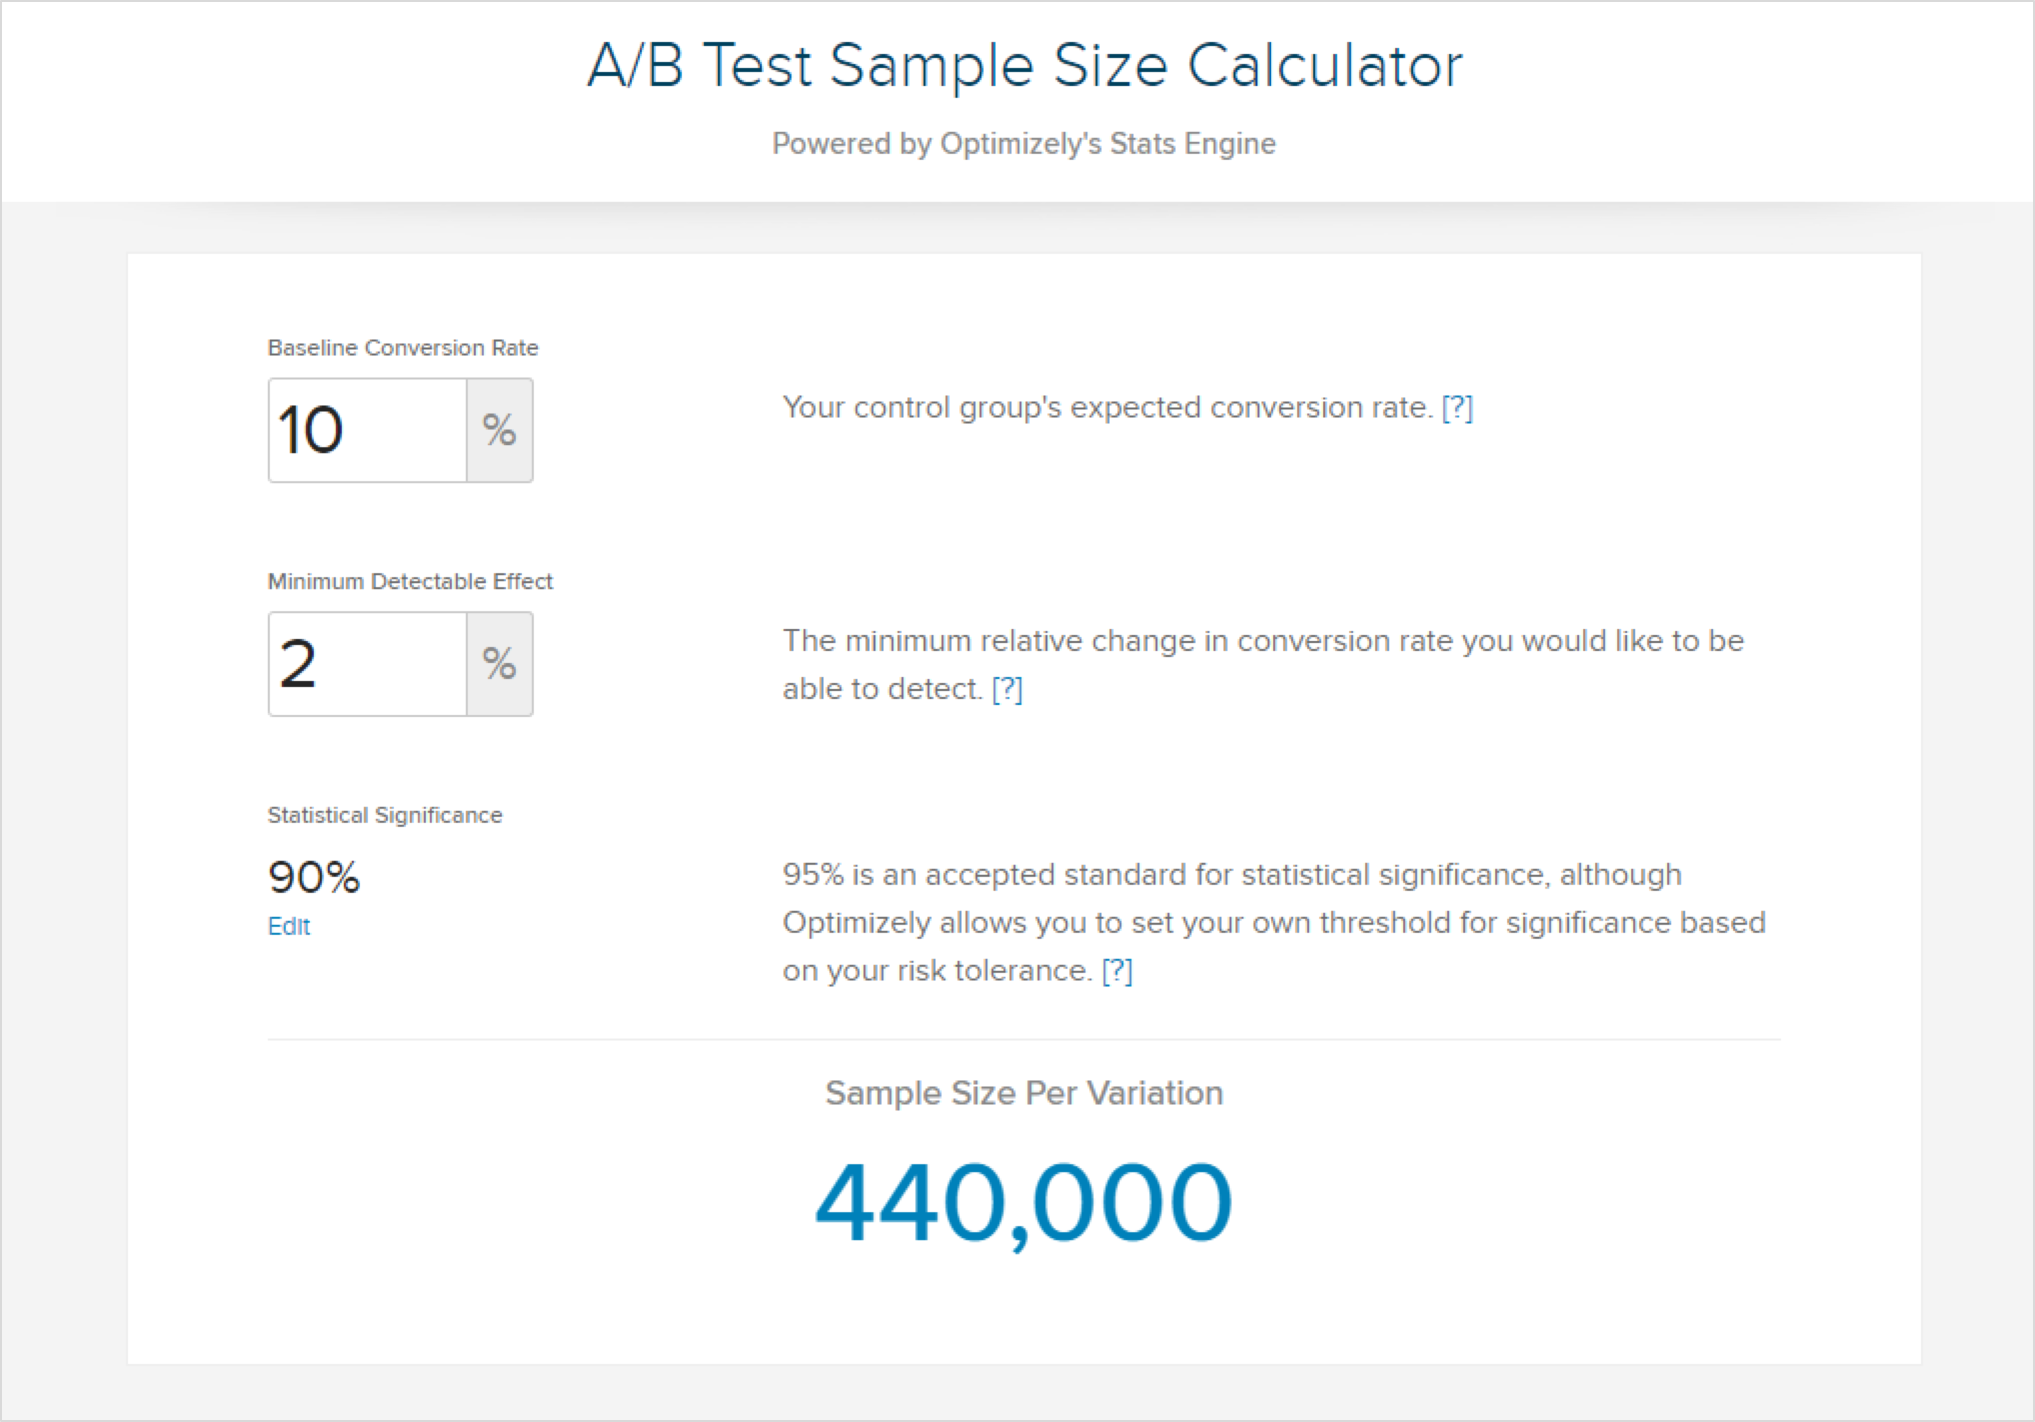
Task: Click the 'Minimum Detectable Effect' label
Action: pos(410,582)
